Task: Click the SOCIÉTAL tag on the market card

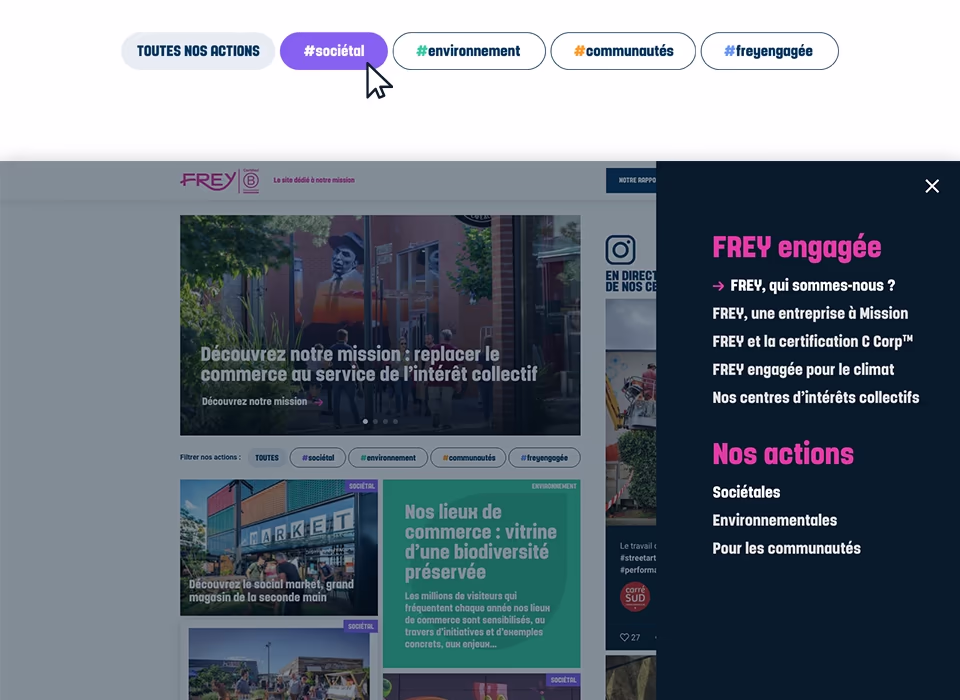Action: (x=361, y=486)
